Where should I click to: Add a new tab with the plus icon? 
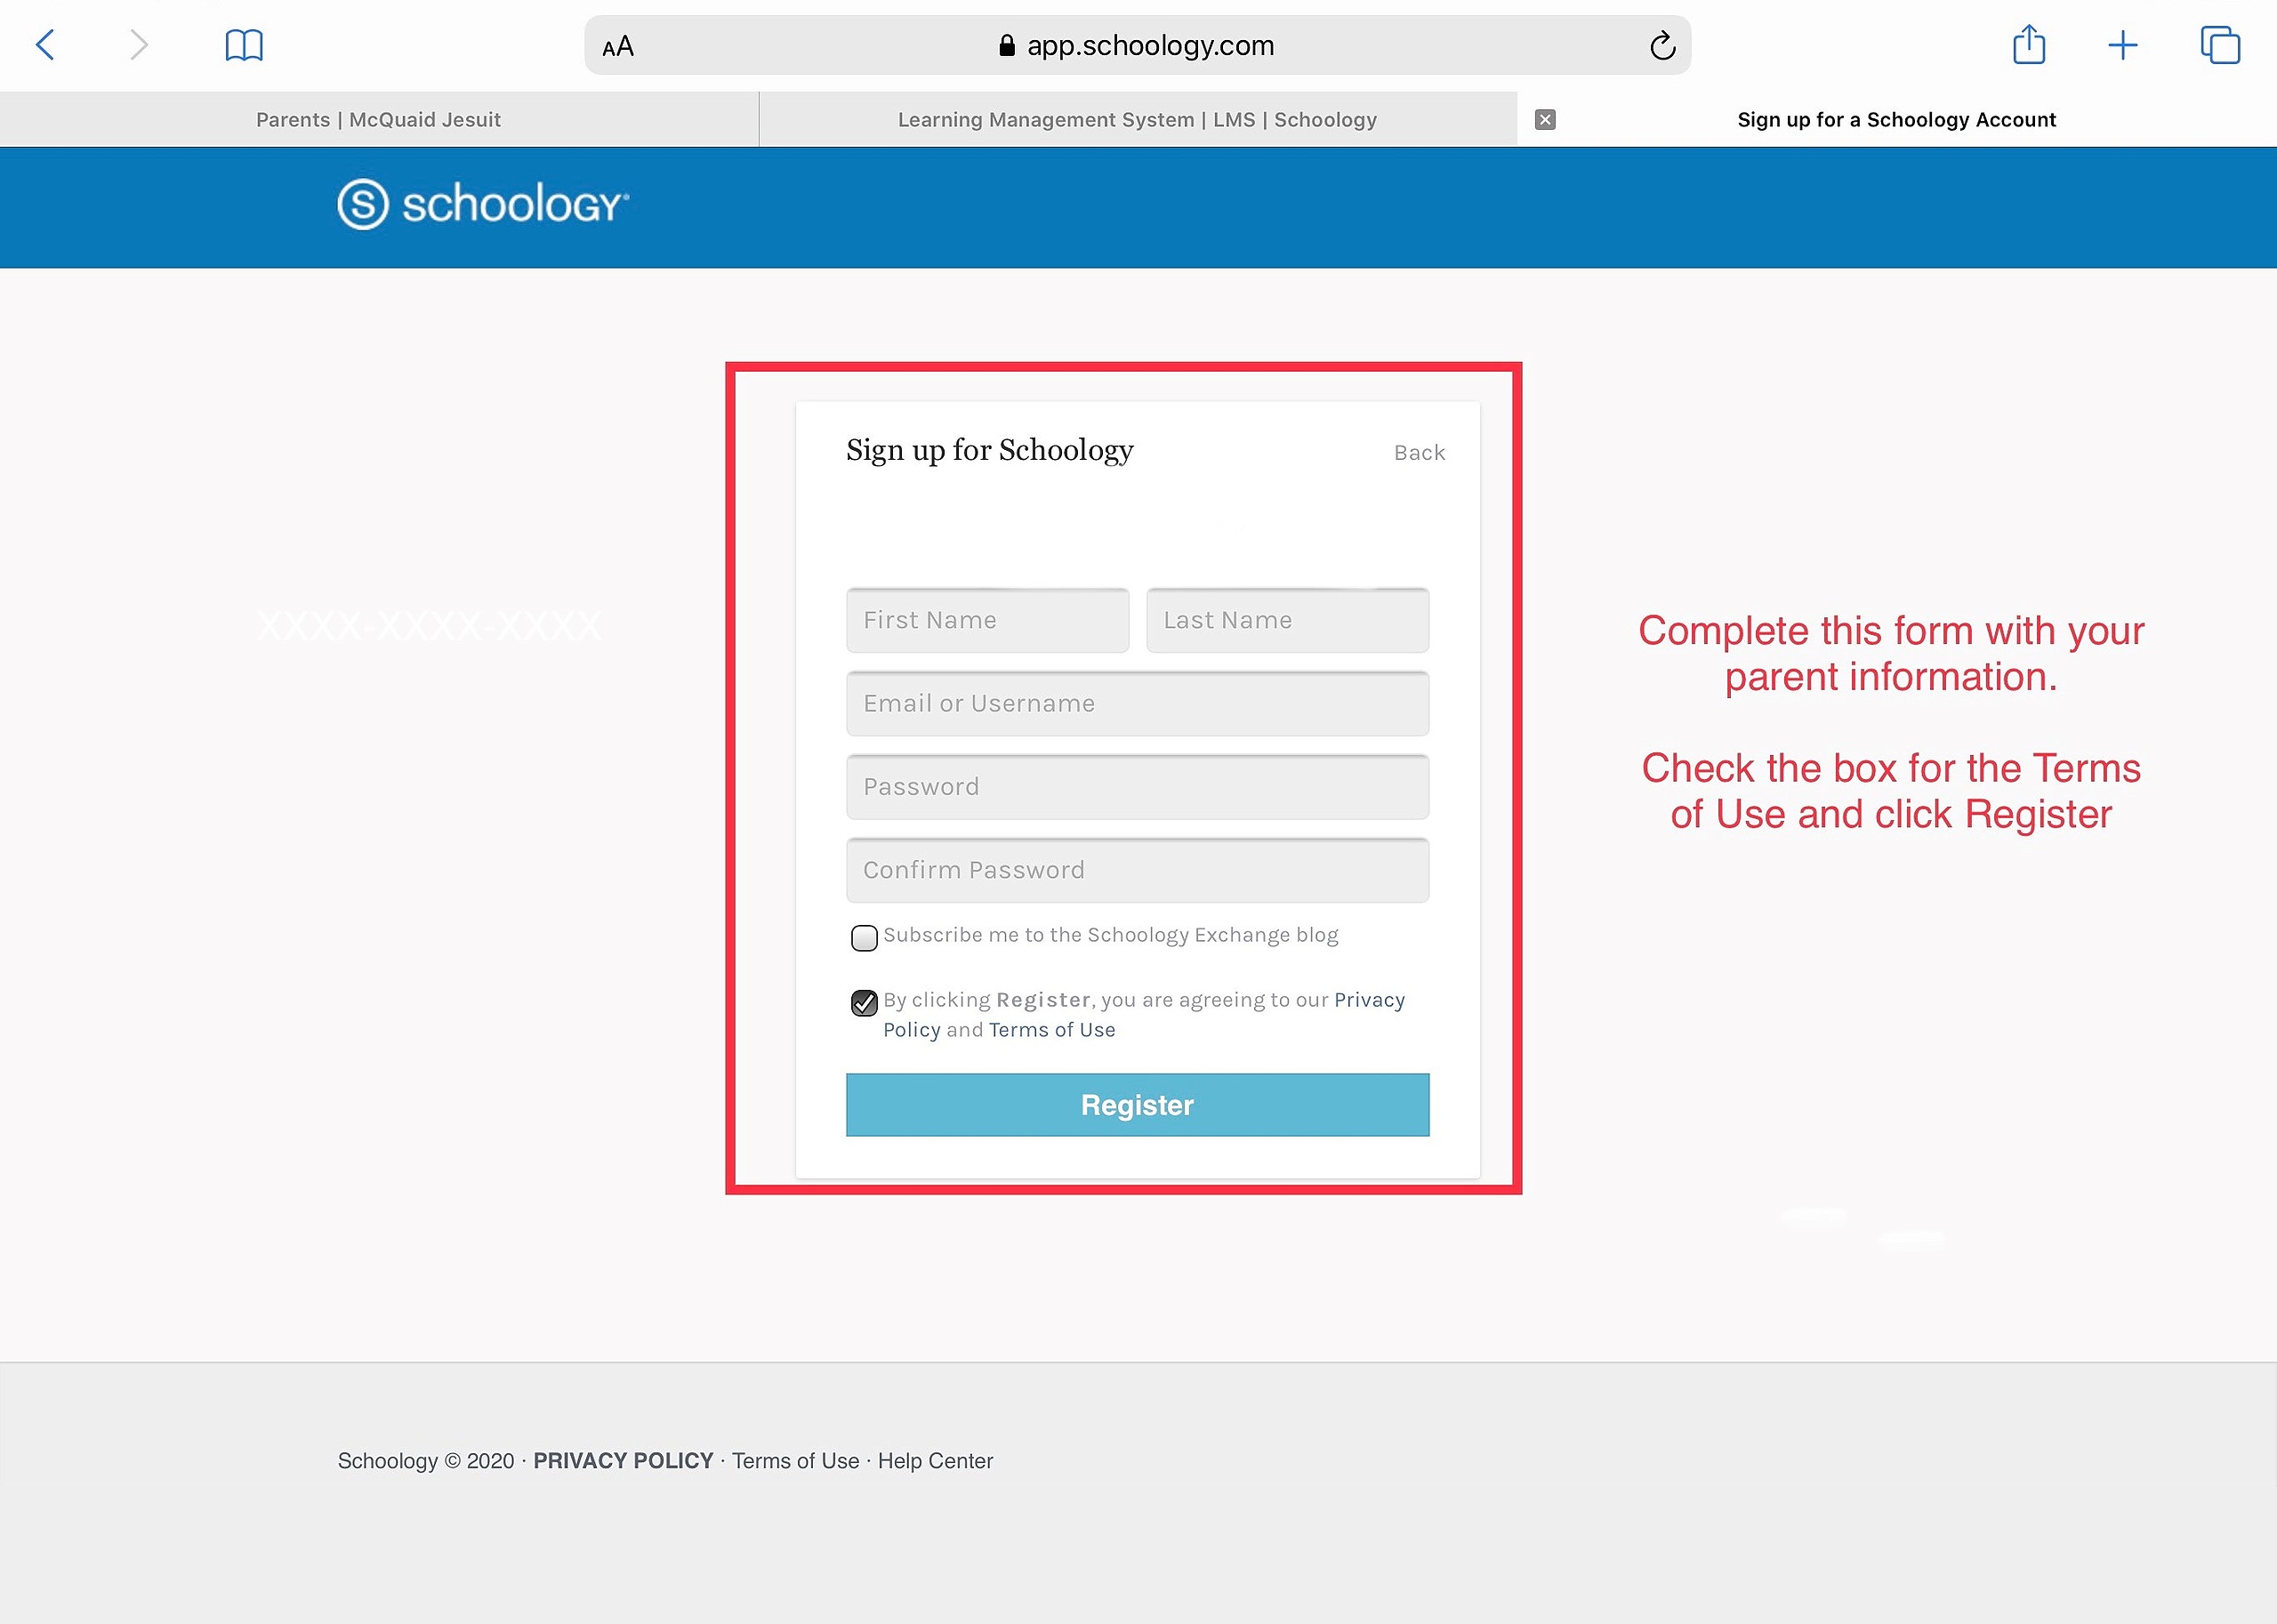tap(2122, 45)
